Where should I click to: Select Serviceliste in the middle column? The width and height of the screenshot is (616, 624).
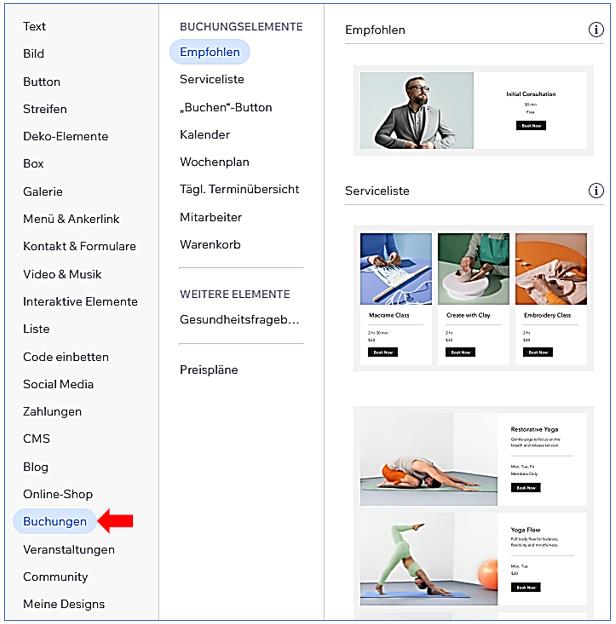[212, 79]
